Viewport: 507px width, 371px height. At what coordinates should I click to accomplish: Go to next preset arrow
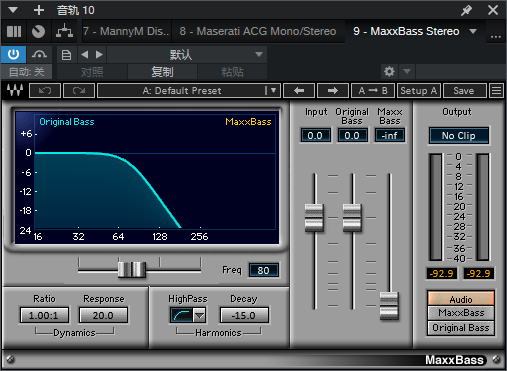99,54
